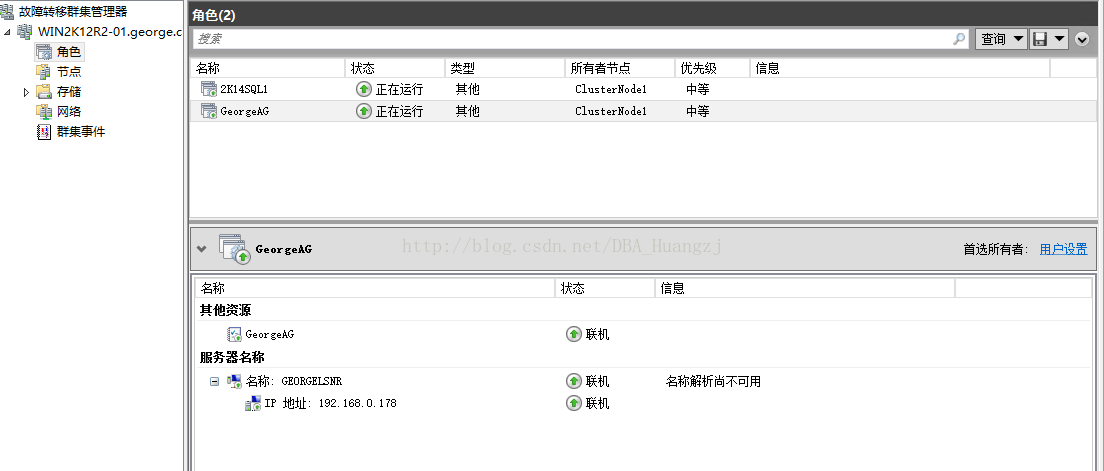Collapse the GEORGELSNR name resource
The height and width of the screenshot is (471, 1104).
[x=215, y=382]
